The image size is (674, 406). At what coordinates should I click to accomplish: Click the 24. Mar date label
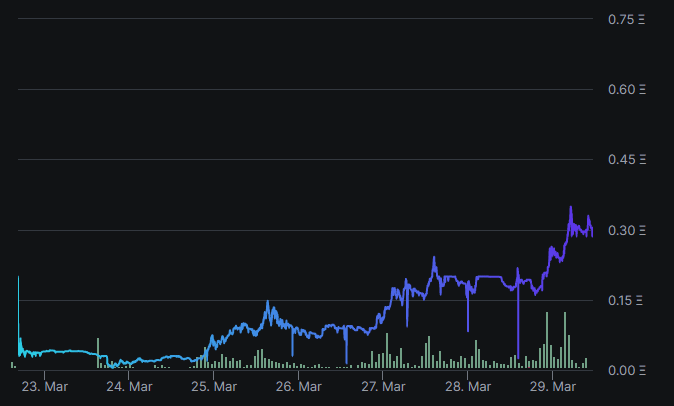pos(129,387)
